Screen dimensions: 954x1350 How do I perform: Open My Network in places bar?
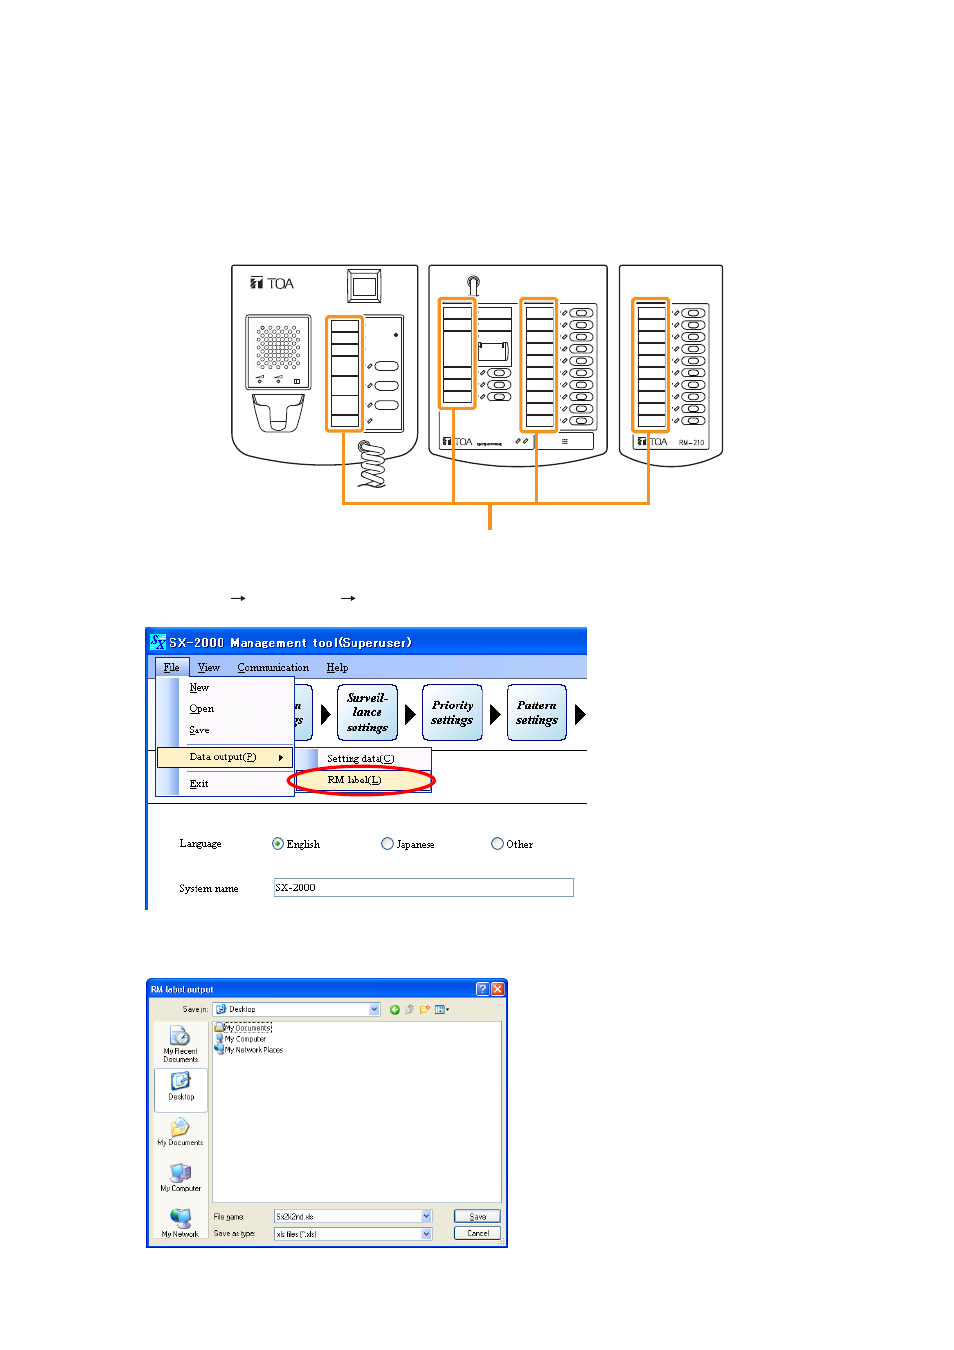coord(180,1223)
